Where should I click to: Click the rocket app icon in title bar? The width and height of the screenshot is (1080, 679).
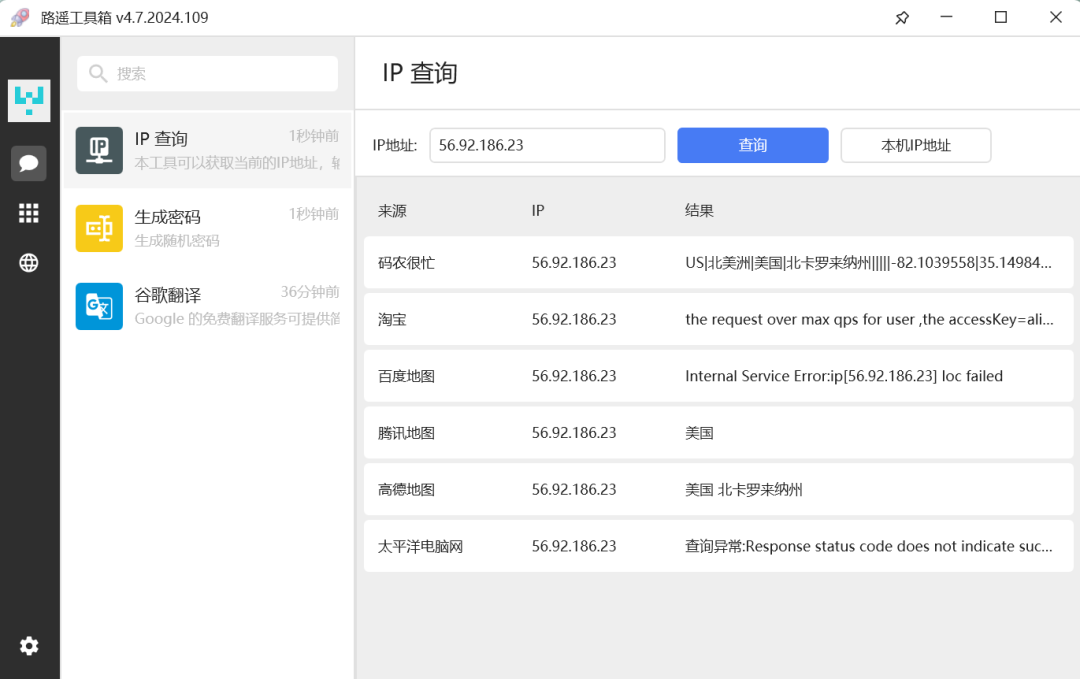coord(20,17)
